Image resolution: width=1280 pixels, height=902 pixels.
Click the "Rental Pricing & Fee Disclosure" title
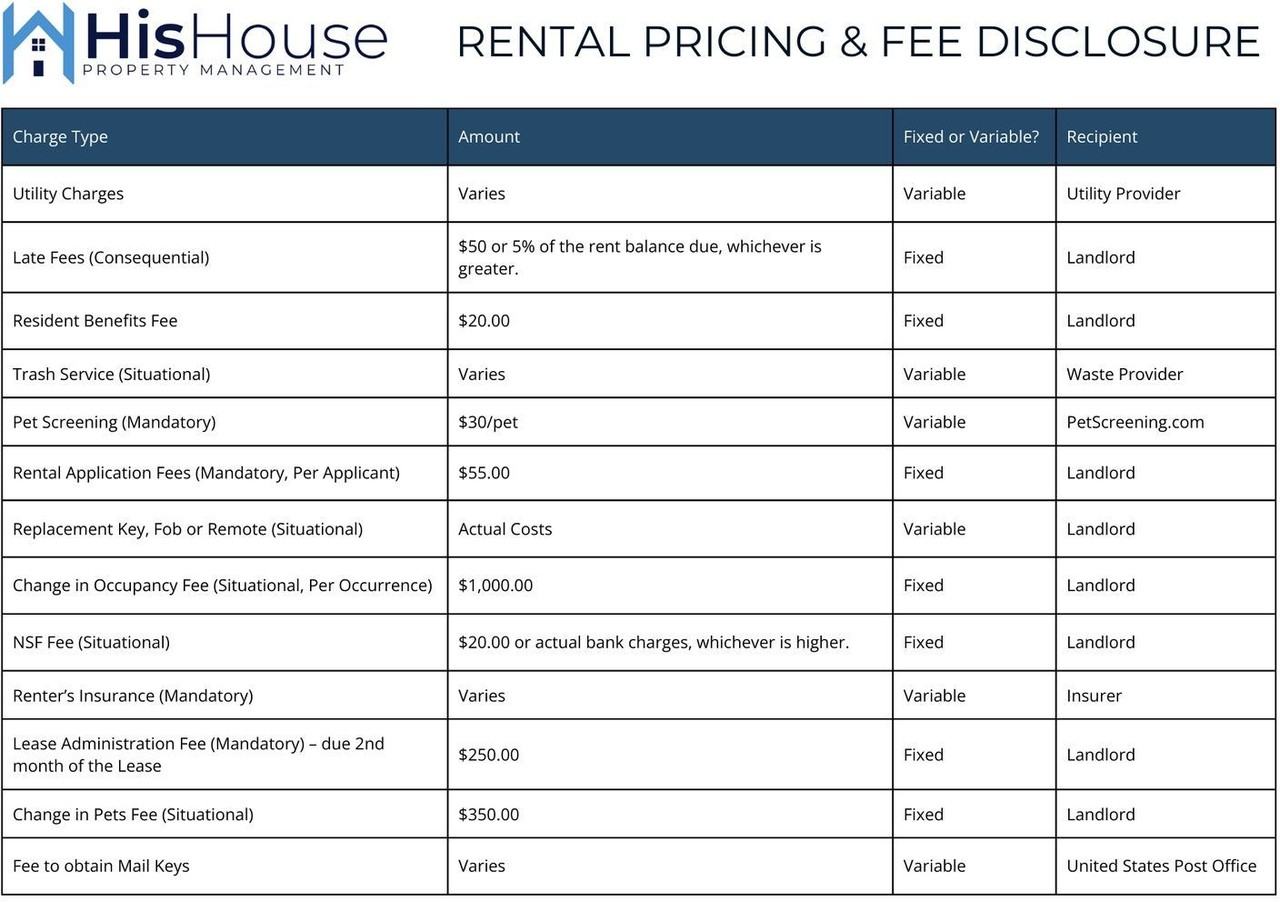pyautogui.click(x=857, y=42)
